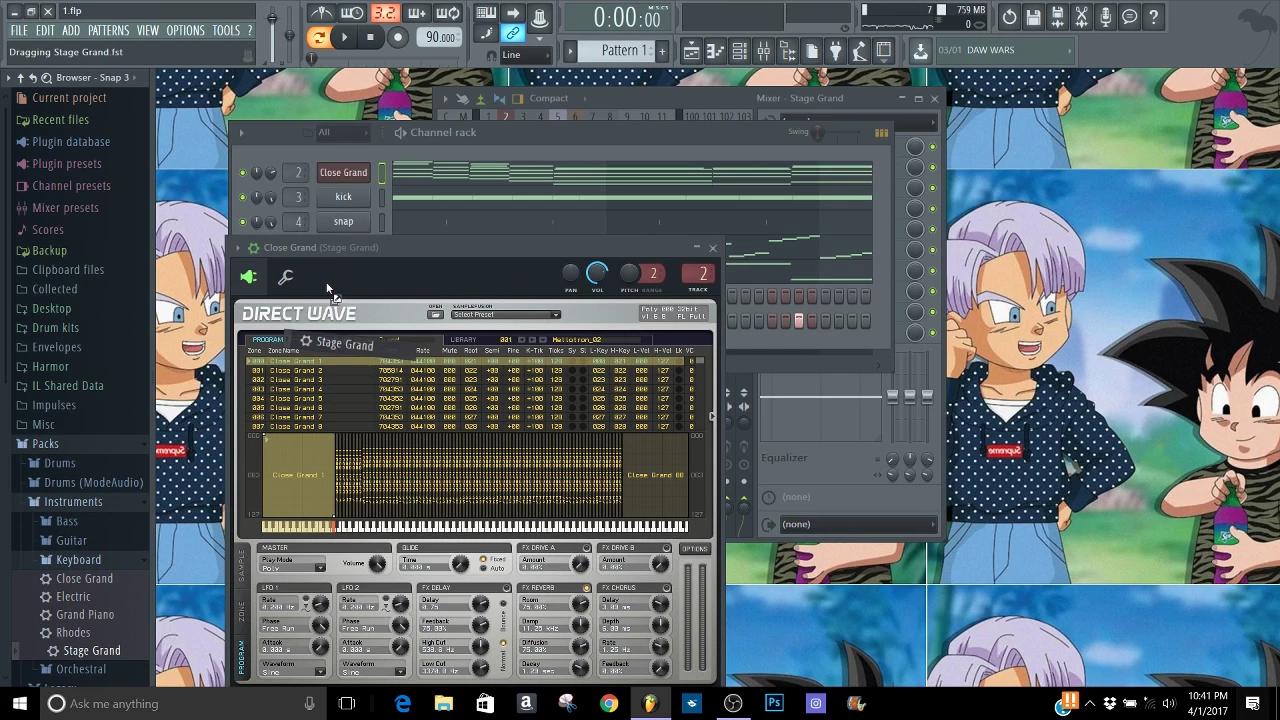Viewport: 1280px width, 720px height.
Task: Expand the Mixer presets folder
Action: pos(65,208)
